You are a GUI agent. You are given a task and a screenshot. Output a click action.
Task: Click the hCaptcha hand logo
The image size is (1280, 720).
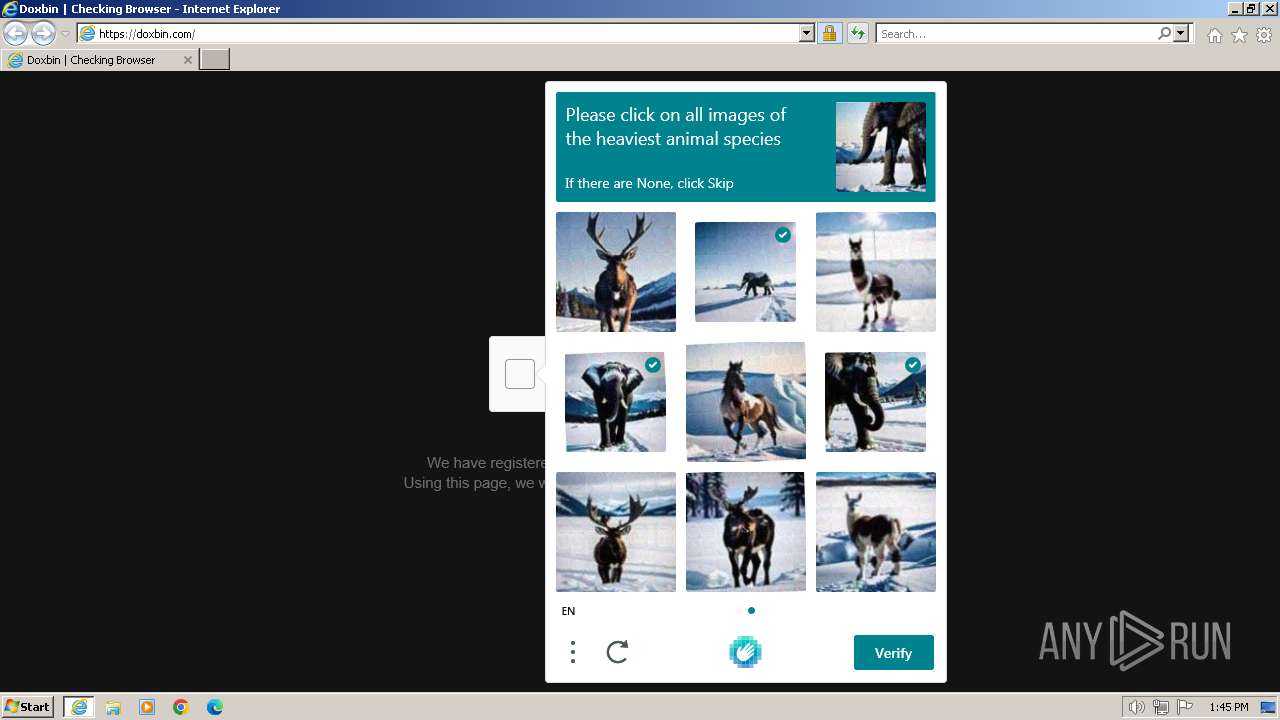745,652
